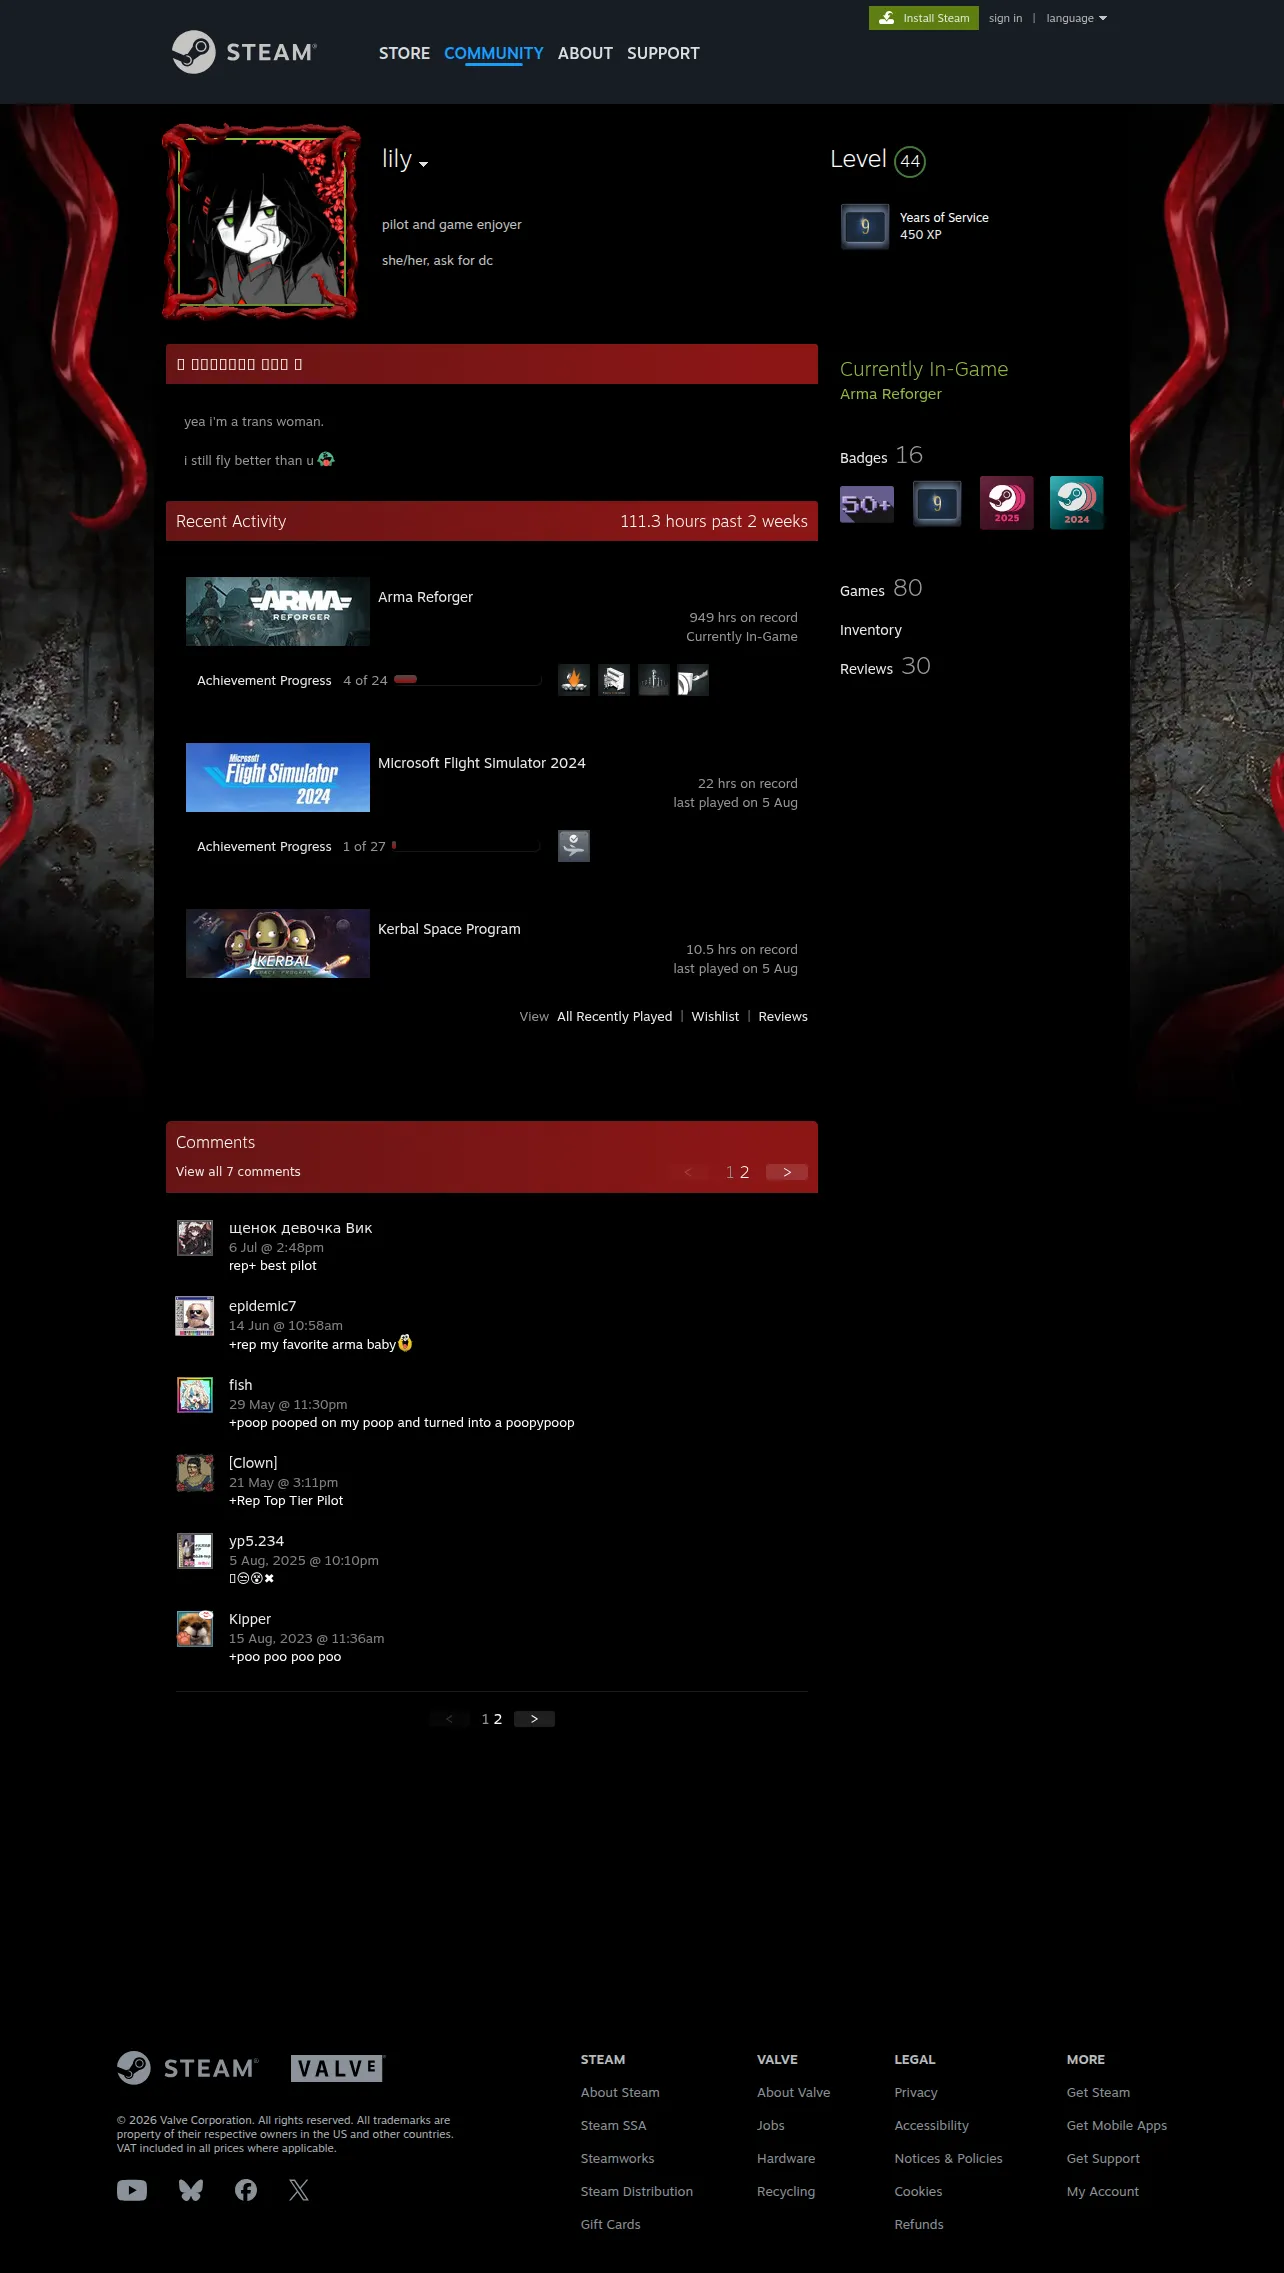This screenshot has height=2273, width=1284.
Task: Open the X social icon in footer
Action: click(299, 2190)
